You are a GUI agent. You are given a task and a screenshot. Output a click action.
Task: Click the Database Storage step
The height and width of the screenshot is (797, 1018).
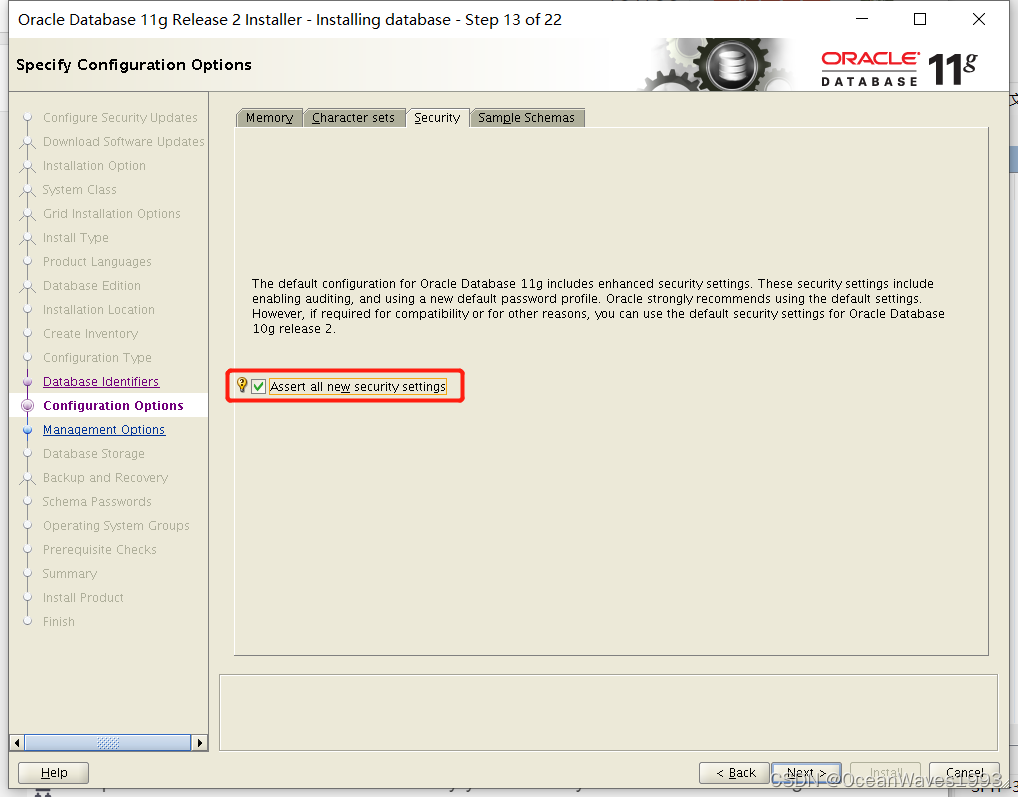coord(93,454)
